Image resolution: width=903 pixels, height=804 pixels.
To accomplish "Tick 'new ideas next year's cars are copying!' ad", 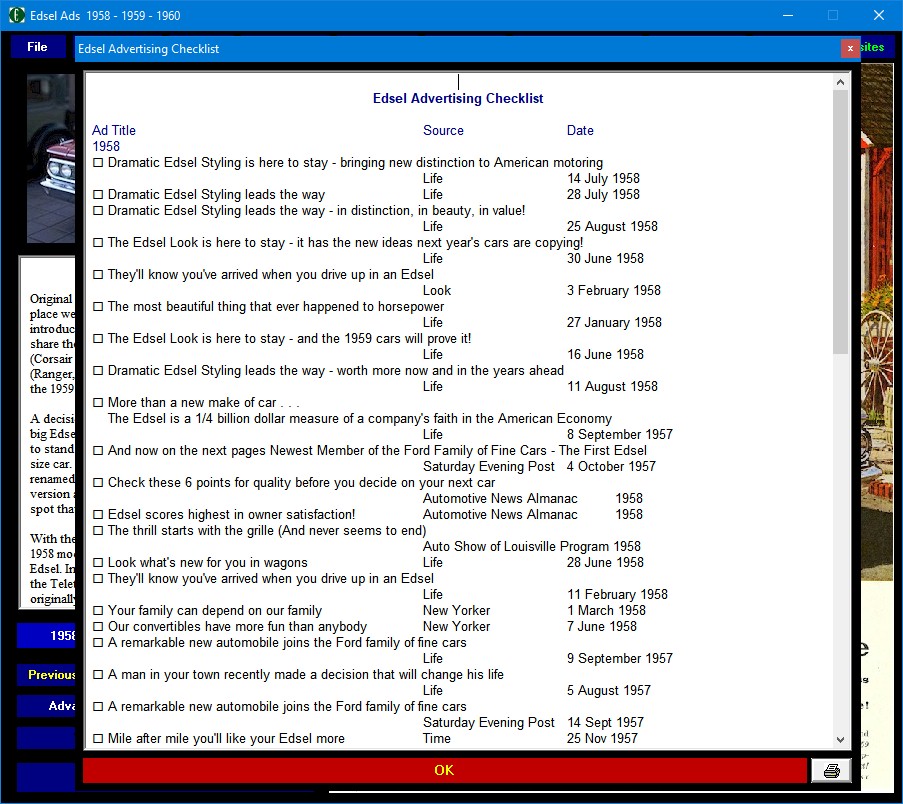I will (98, 243).
